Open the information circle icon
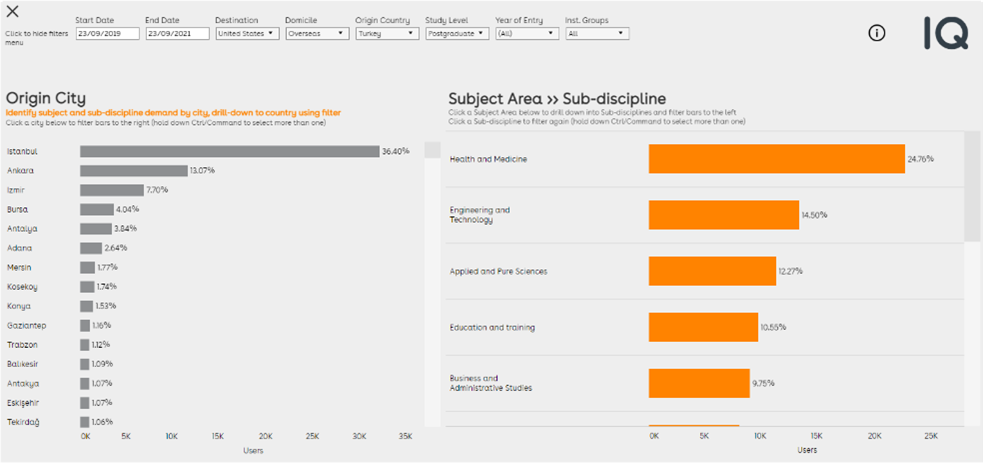This screenshot has width=983, height=463. 877,33
